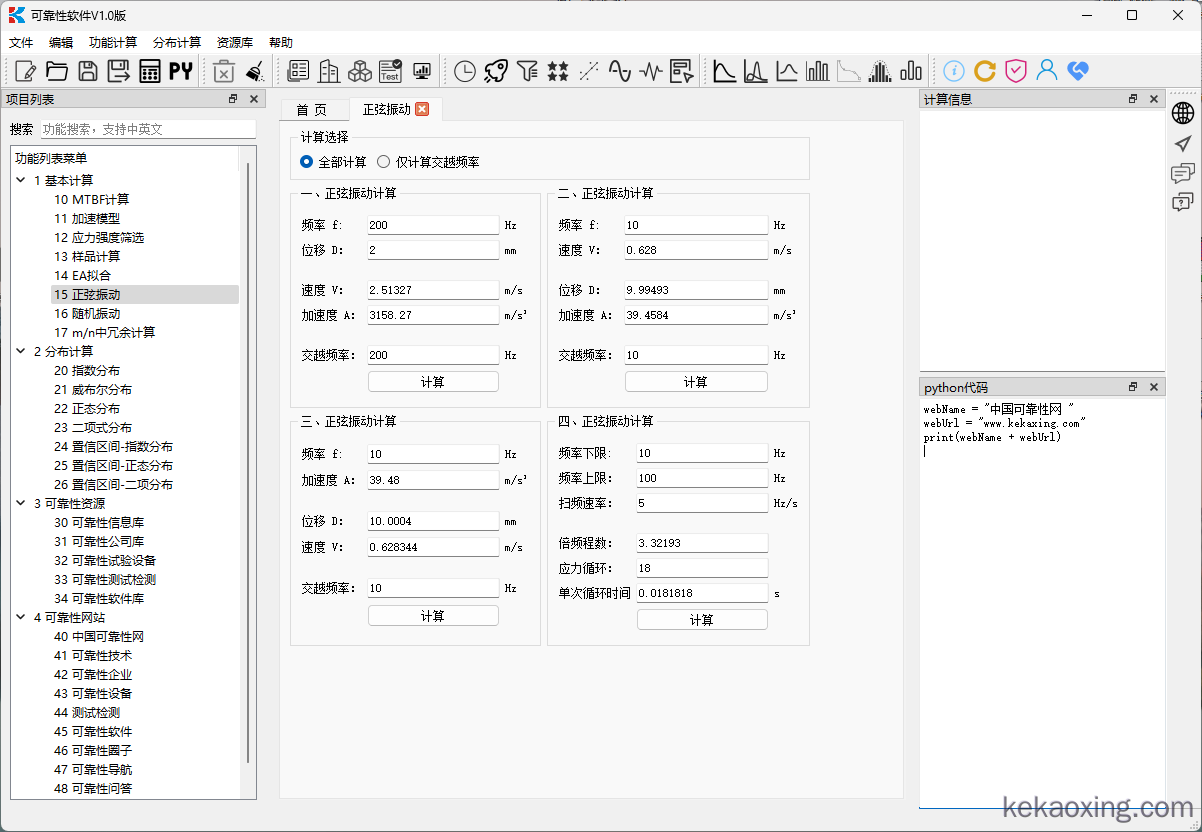Click the exponential decay curve distribution icon
Image resolution: width=1202 pixels, height=832 pixels.
coord(725,71)
